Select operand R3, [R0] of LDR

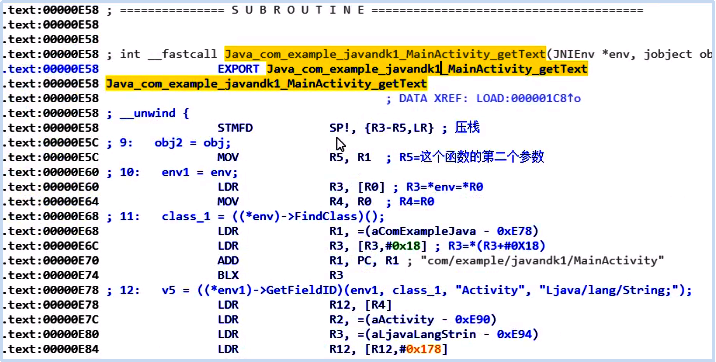[357, 187]
